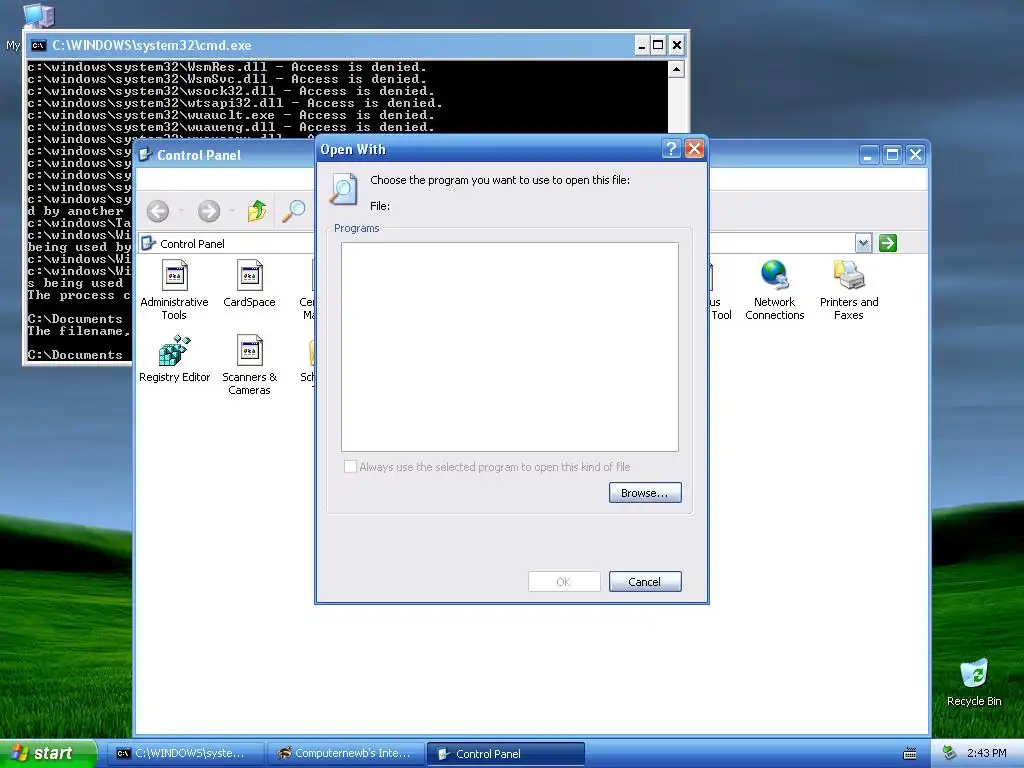Switch to Computernewb's Internet taskbar button

tap(345, 754)
